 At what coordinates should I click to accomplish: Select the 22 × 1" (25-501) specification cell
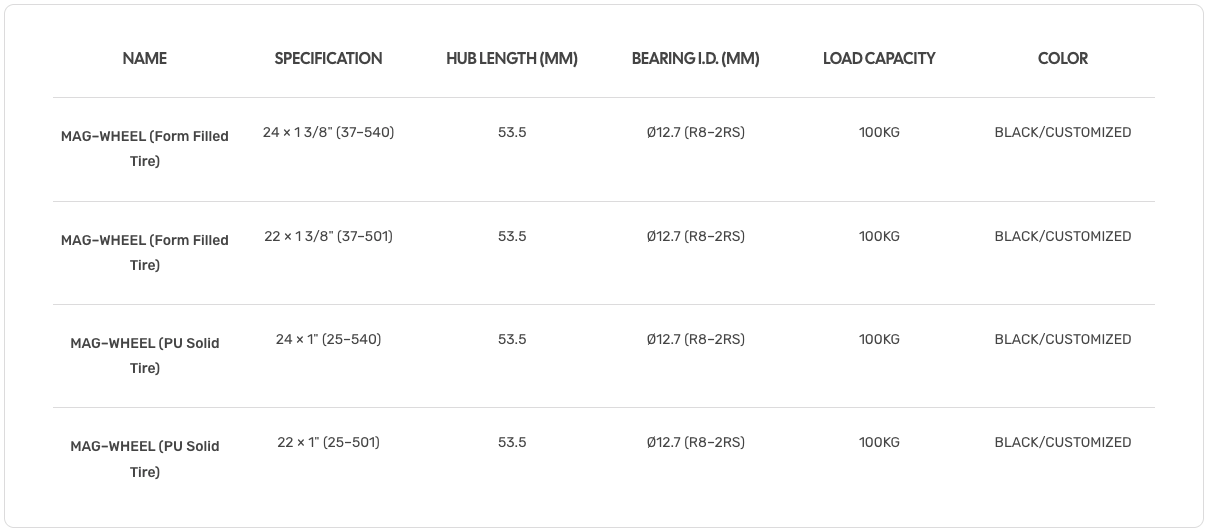pos(328,442)
